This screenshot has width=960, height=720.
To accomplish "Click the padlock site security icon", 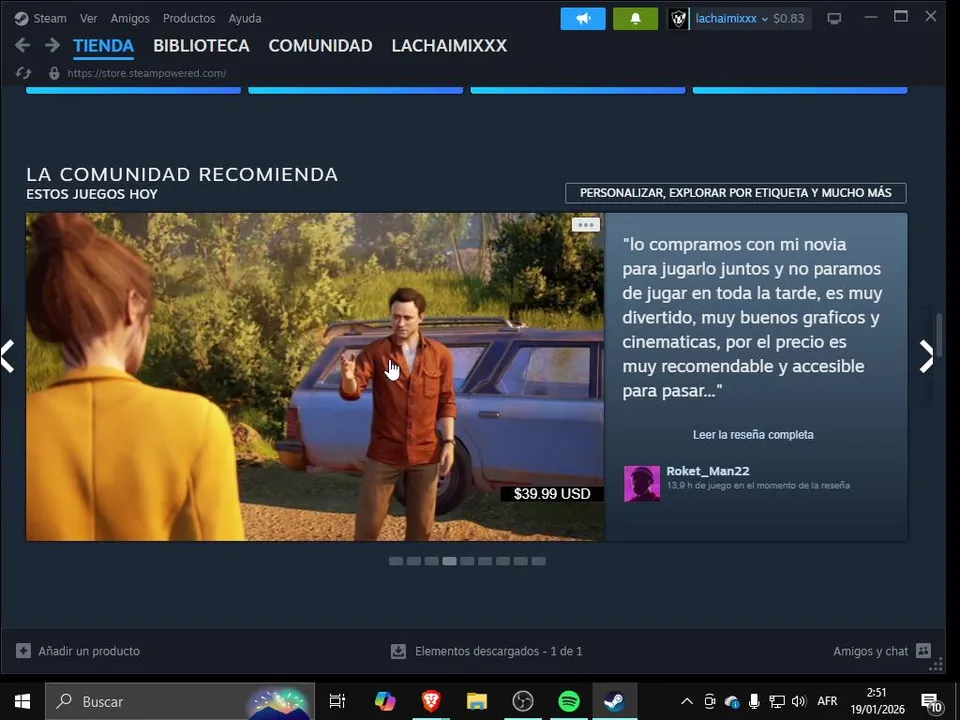I will click(54, 73).
